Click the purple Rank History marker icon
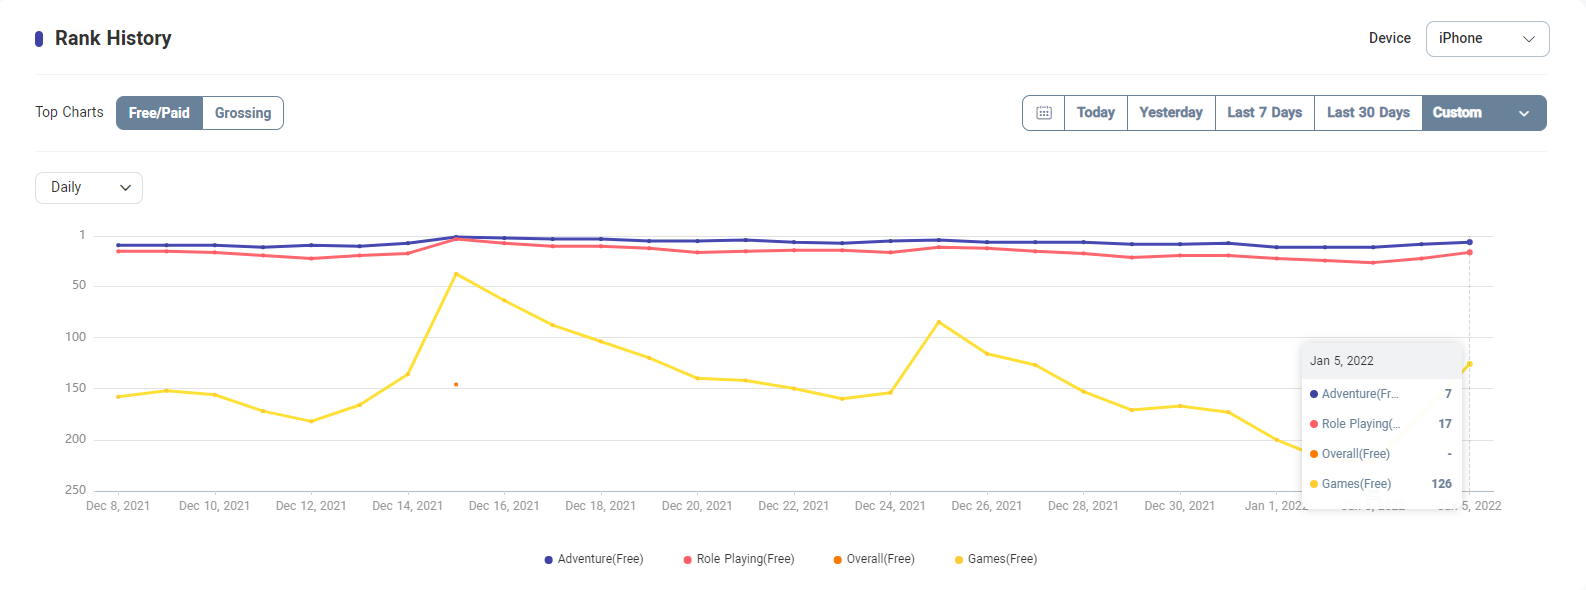 tap(39, 39)
